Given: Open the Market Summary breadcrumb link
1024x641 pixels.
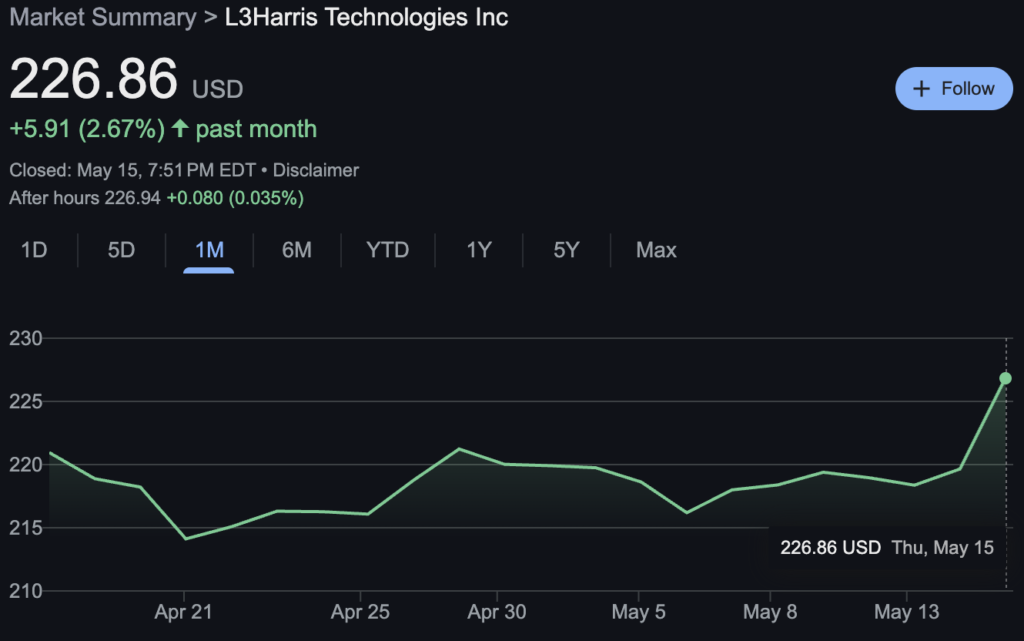Looking at the screenshot, I should click(x=103, y=17).
